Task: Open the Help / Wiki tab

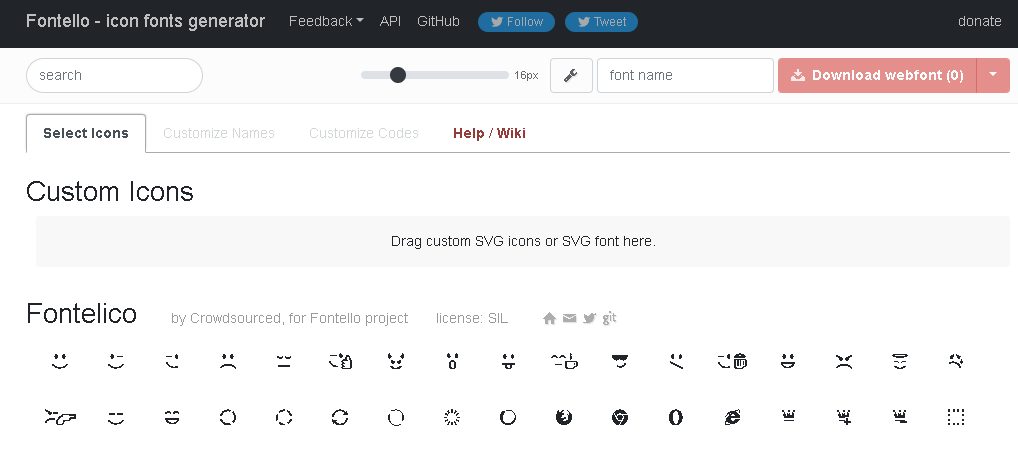Action: pos(490,134)
